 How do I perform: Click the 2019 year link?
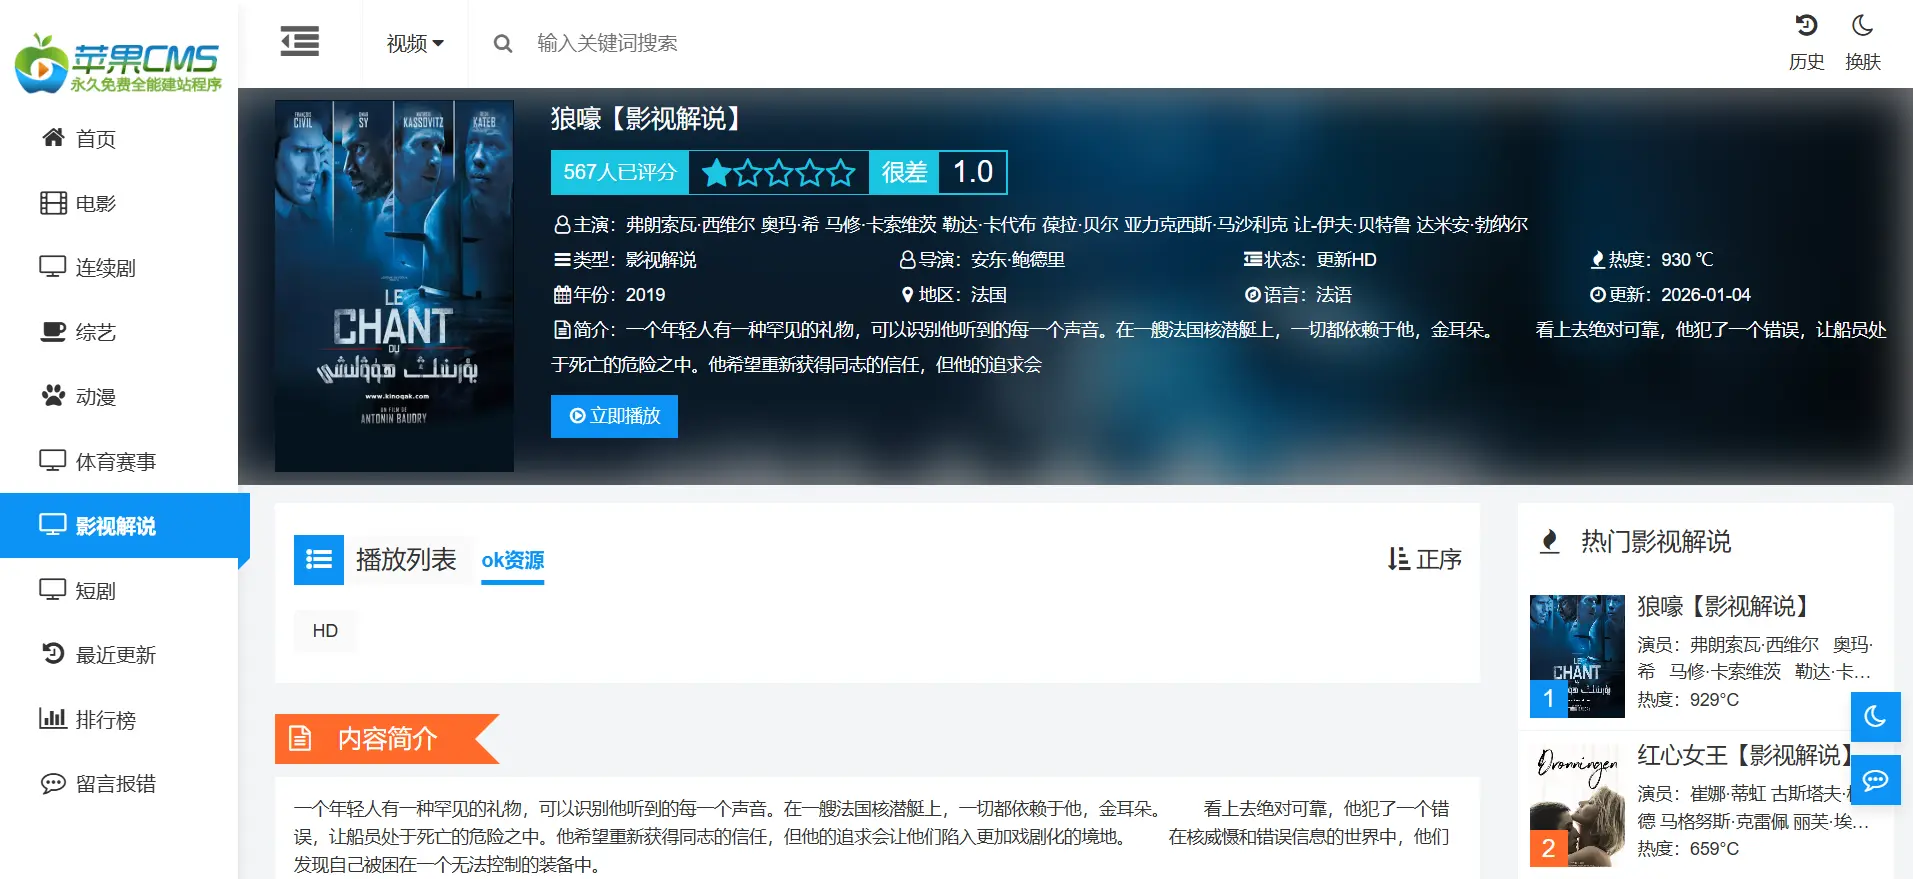click(x=645, y=295)
